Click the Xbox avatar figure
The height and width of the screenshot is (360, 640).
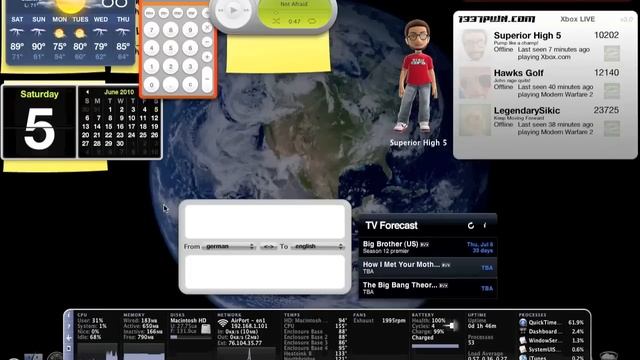417,76
